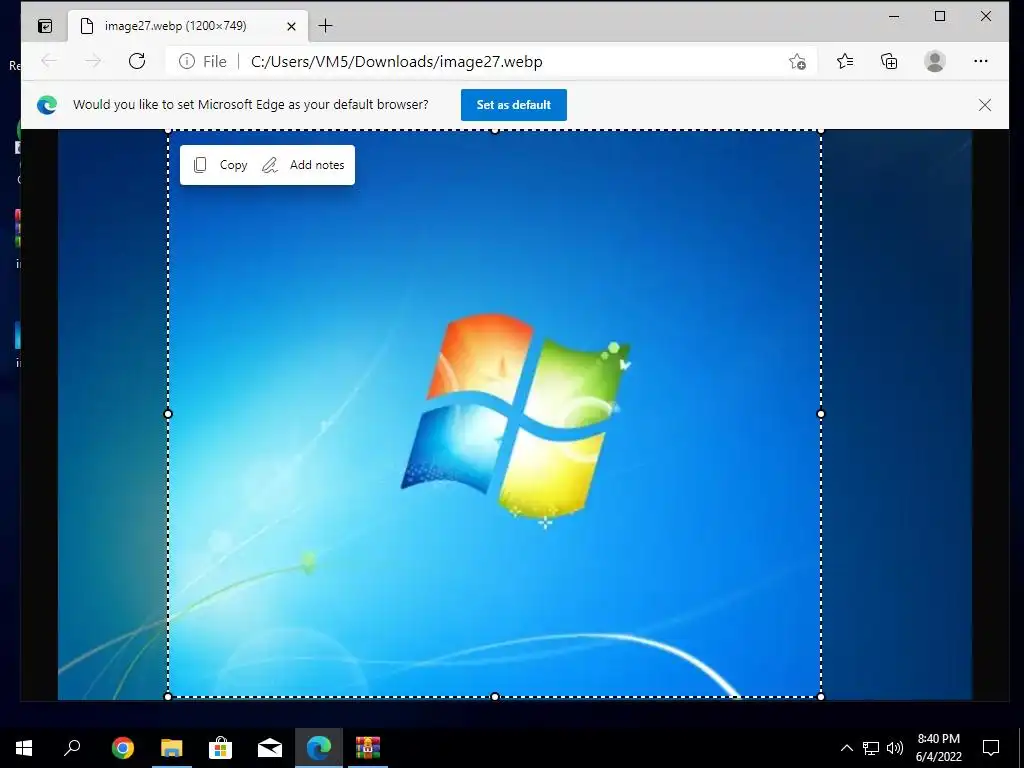Switch to Microsoft Edge taskbar icon
The image size is (1024, 768).
319,748
